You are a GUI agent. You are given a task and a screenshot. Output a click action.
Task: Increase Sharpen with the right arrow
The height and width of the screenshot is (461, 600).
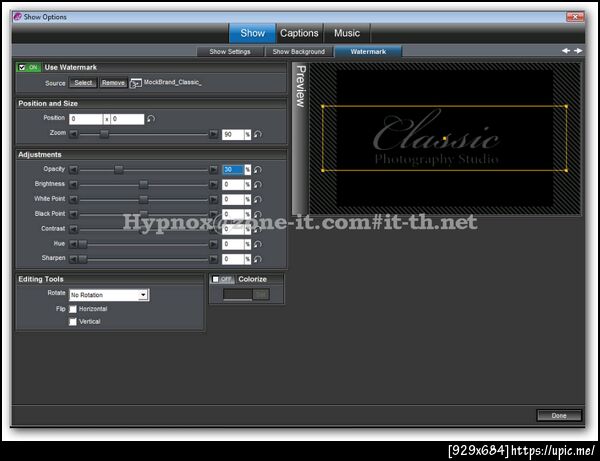[214, 259]
